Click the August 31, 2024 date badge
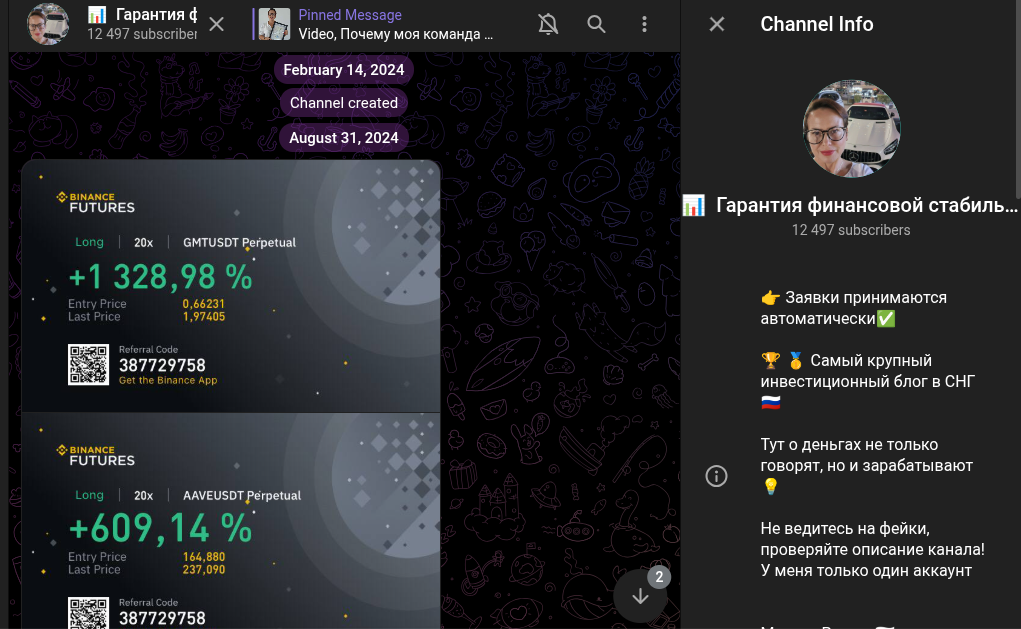The width and height of the screenshot is (1021, 629). coord(343,138)
